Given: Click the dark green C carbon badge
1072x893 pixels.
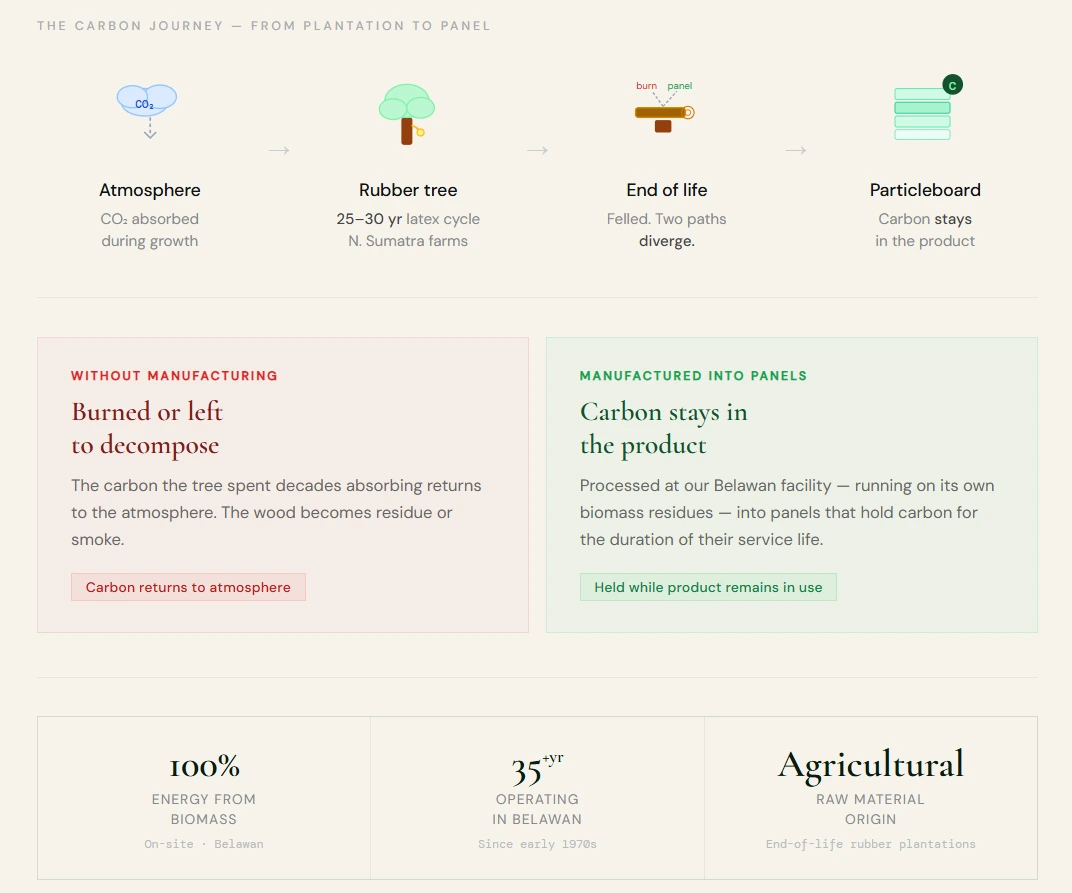Looking at the screenshot, I should pos(952,85).
